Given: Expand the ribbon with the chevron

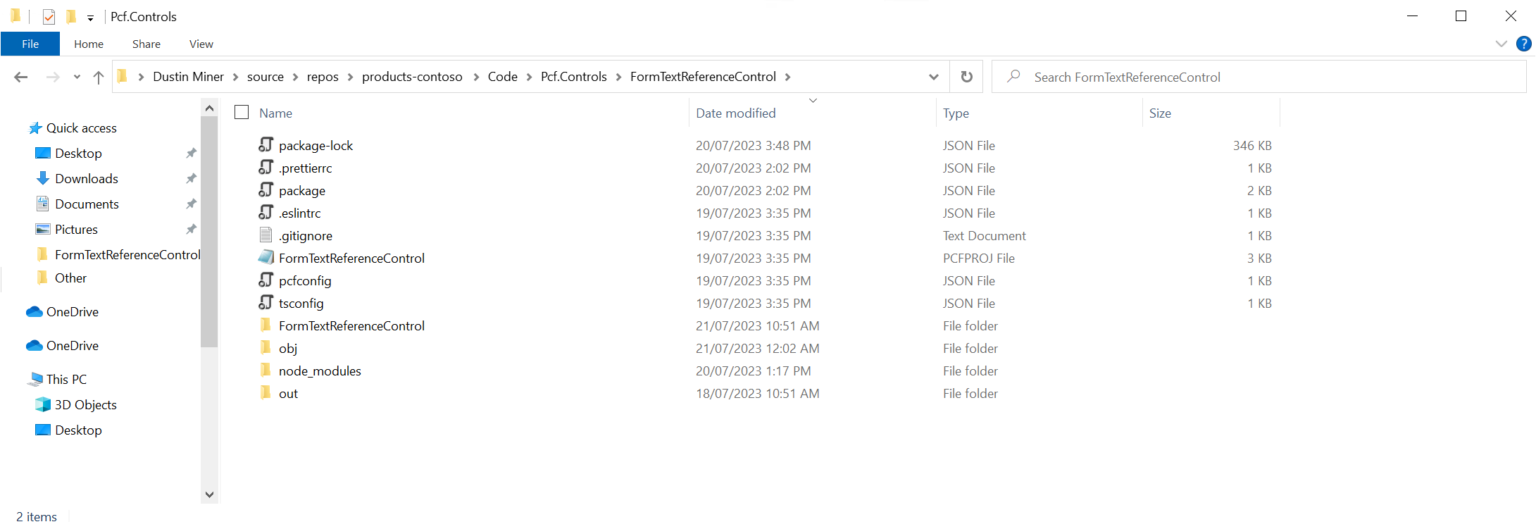Looking at the screenshot, I should coord(1501,43).
